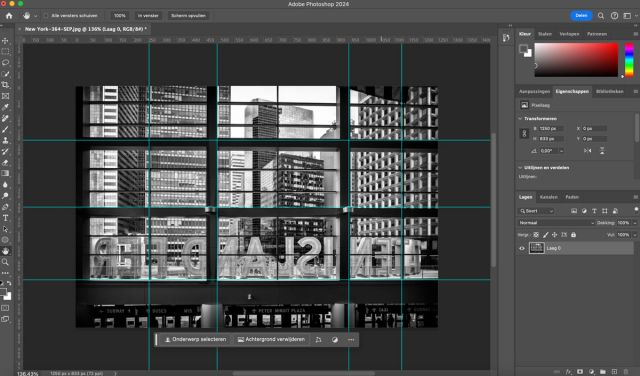The height and width of the screenshot is (376, 640).
Task: Toggle Alle vensters schuiven checkbox
Action: pyautogui.click(x=46, y=16)
